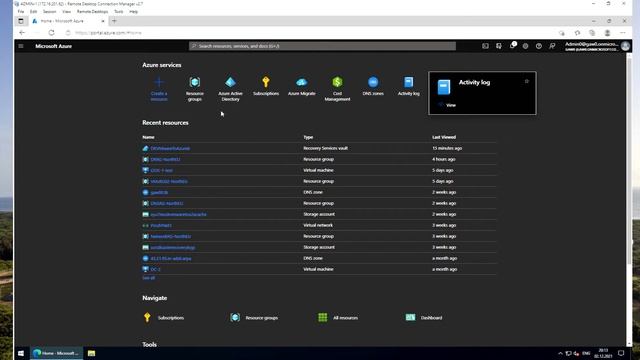Open the Edge Collections icon
Screen dimensions: 640x360
click(x=592, y=33)
